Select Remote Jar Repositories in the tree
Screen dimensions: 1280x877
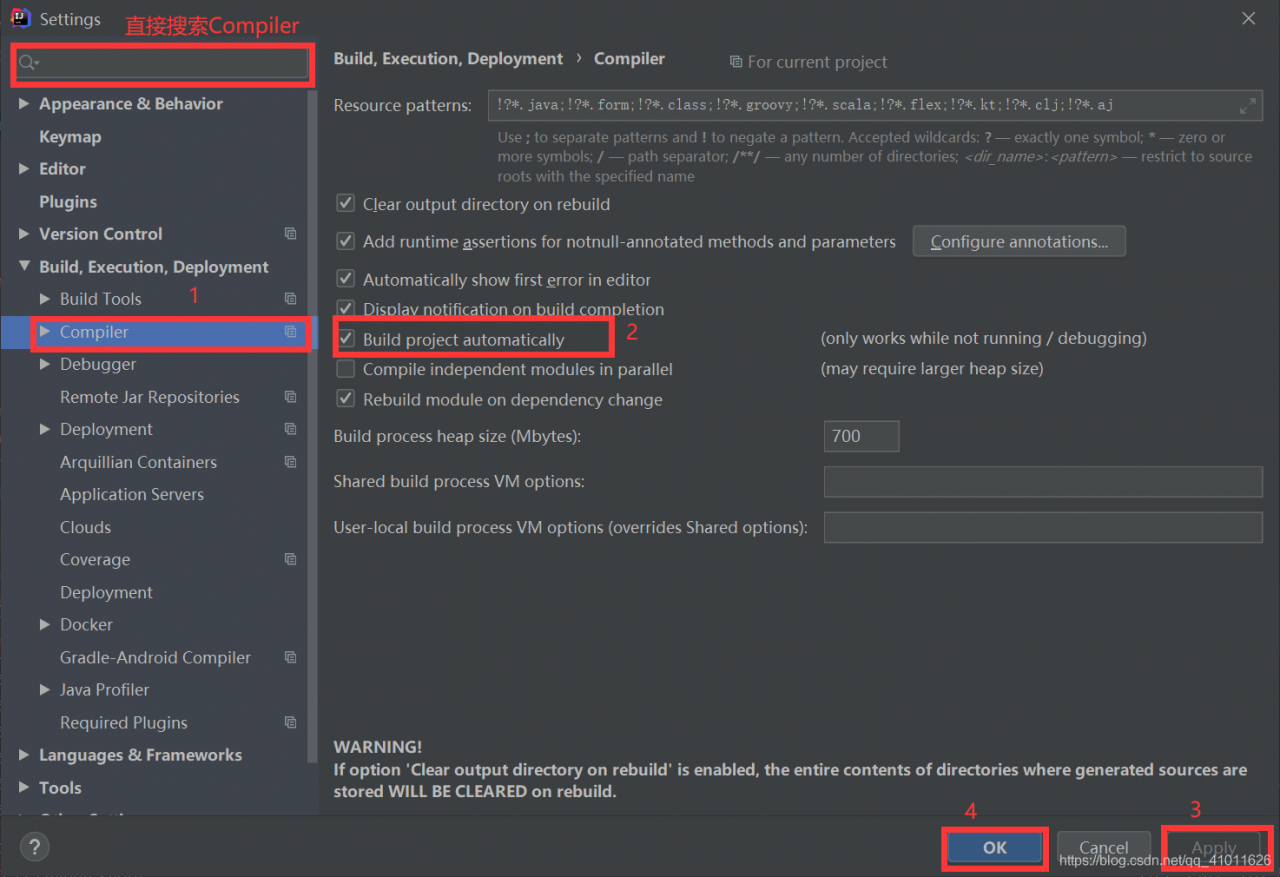[150, 397]
